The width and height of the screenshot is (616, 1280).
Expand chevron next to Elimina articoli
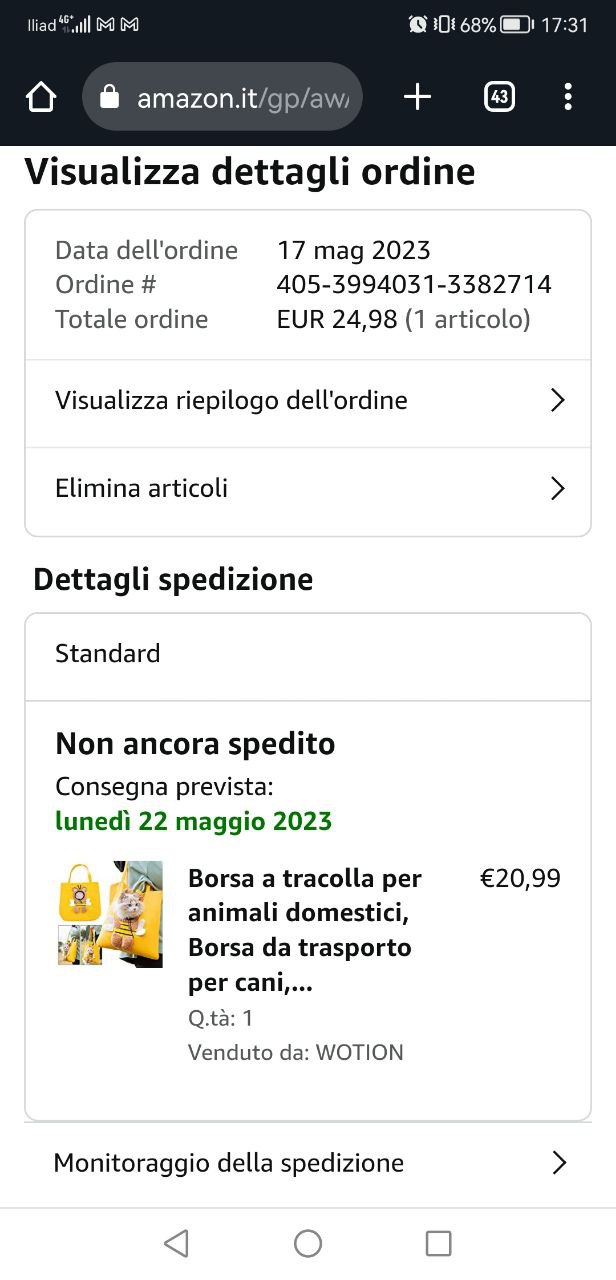click(558, 488)
